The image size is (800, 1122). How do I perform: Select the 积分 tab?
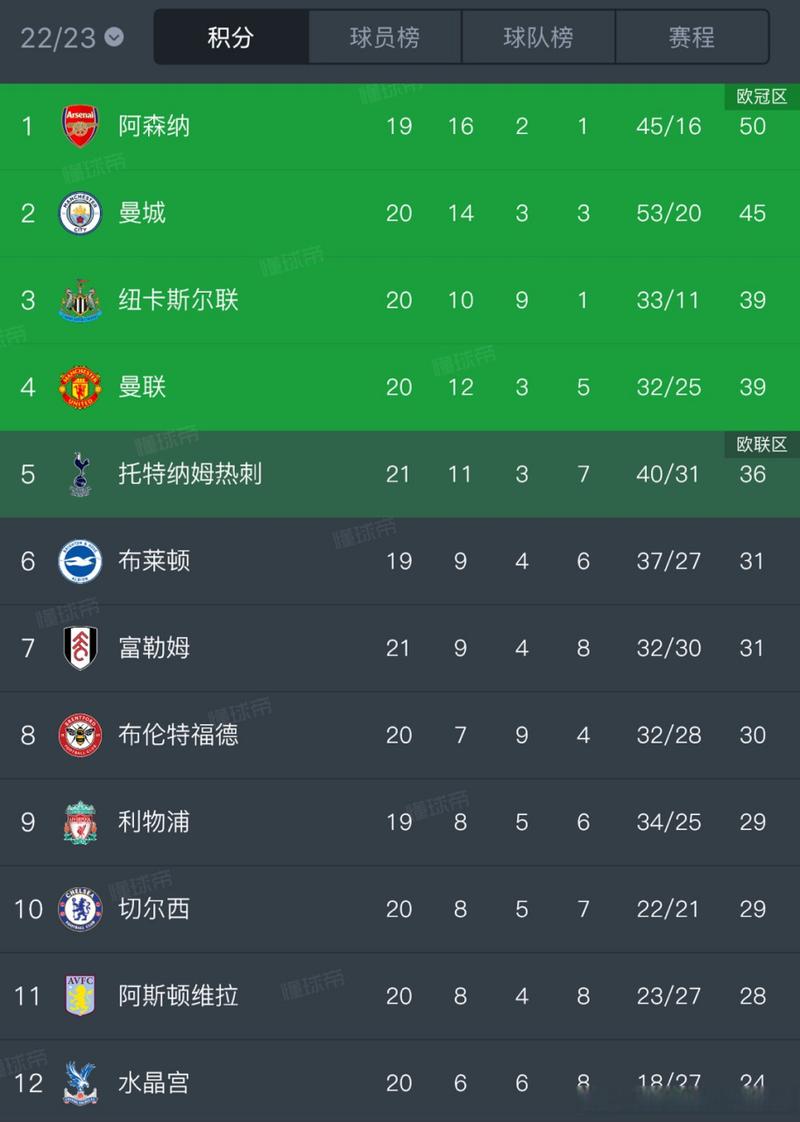coord(231,37)
